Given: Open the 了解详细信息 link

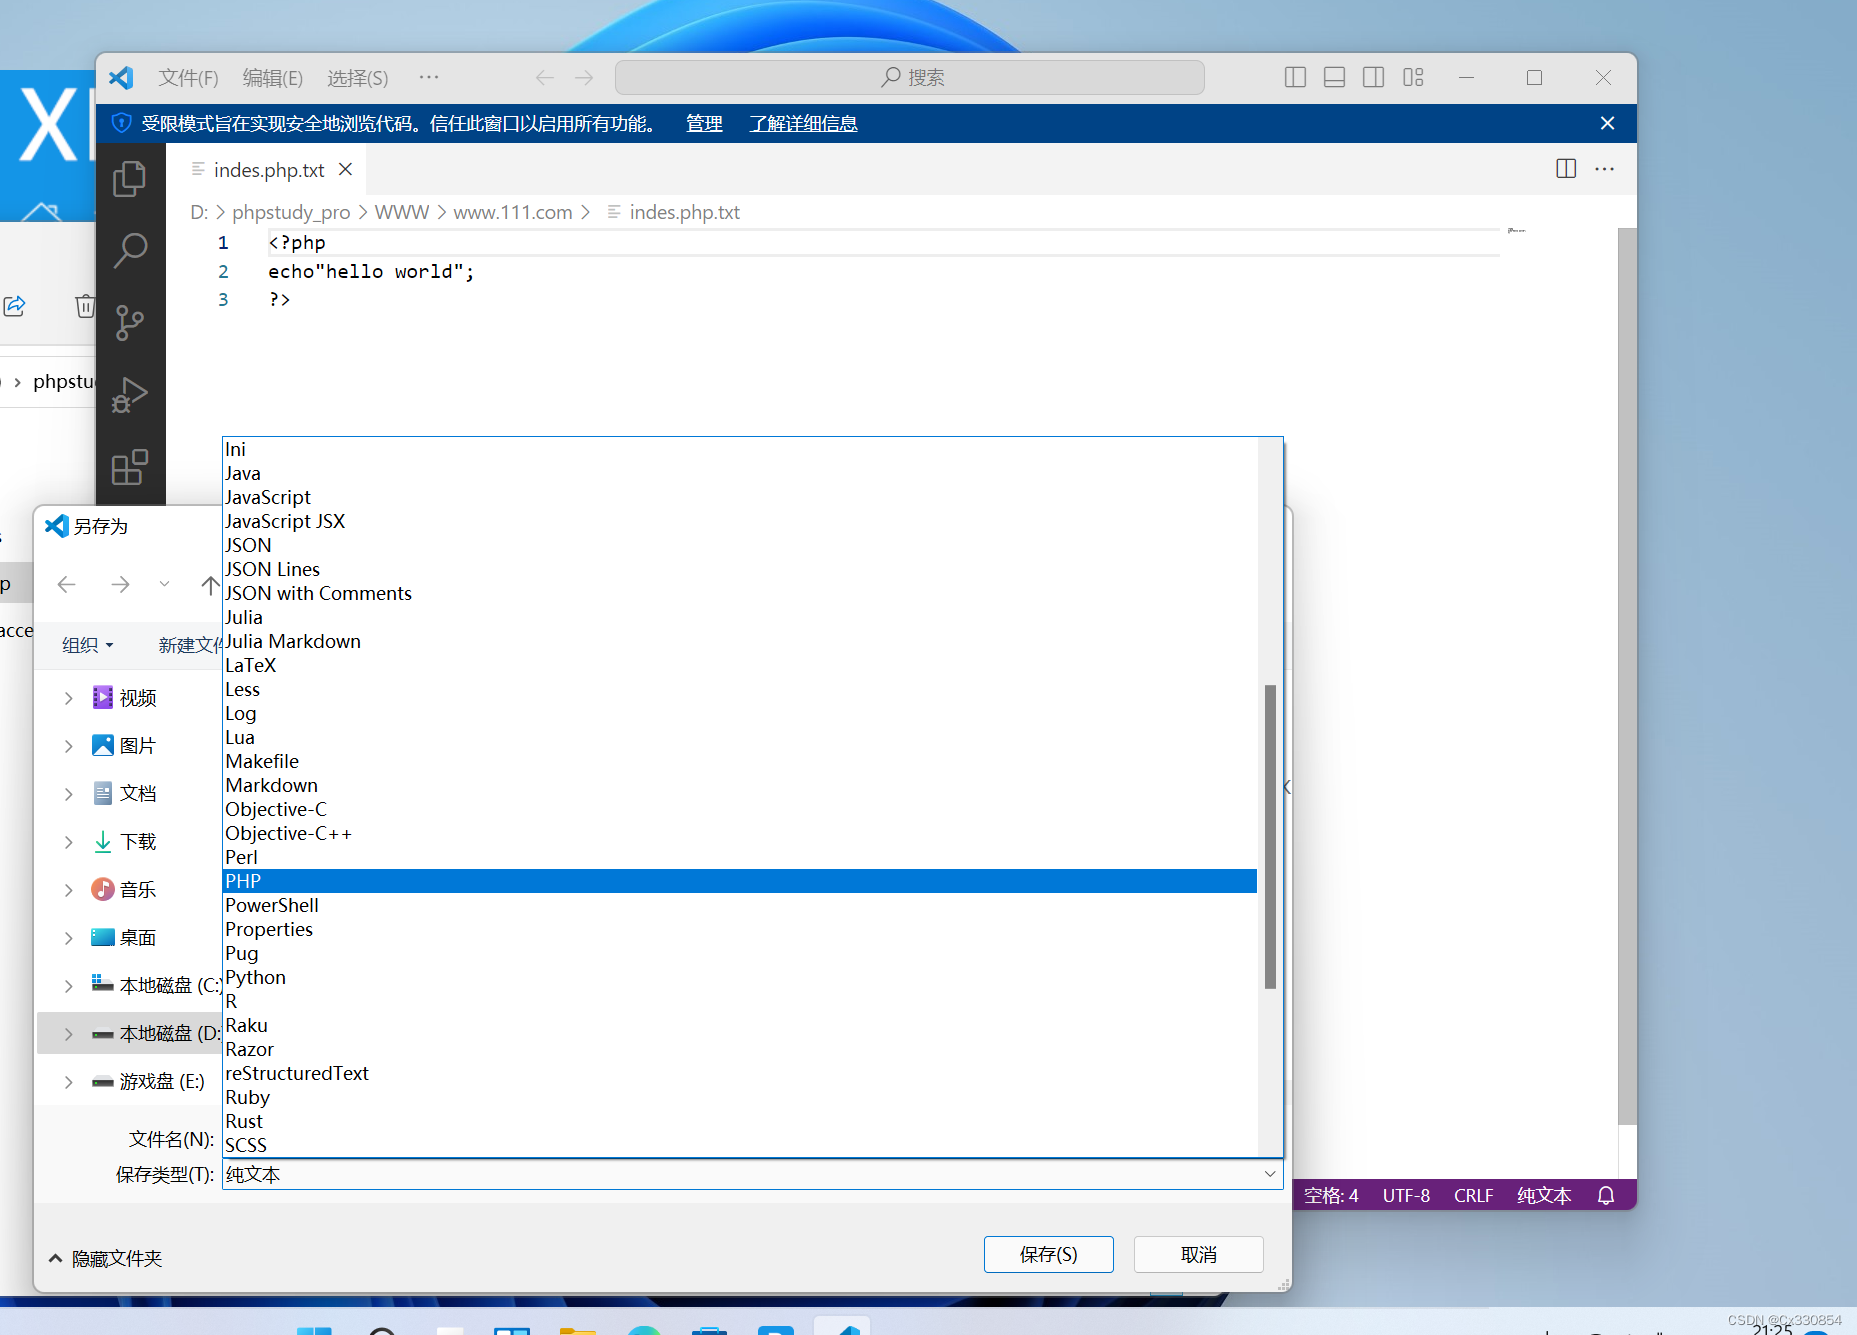Looking at the screenshot, I should pyautogui.click(x=802, y=123).
